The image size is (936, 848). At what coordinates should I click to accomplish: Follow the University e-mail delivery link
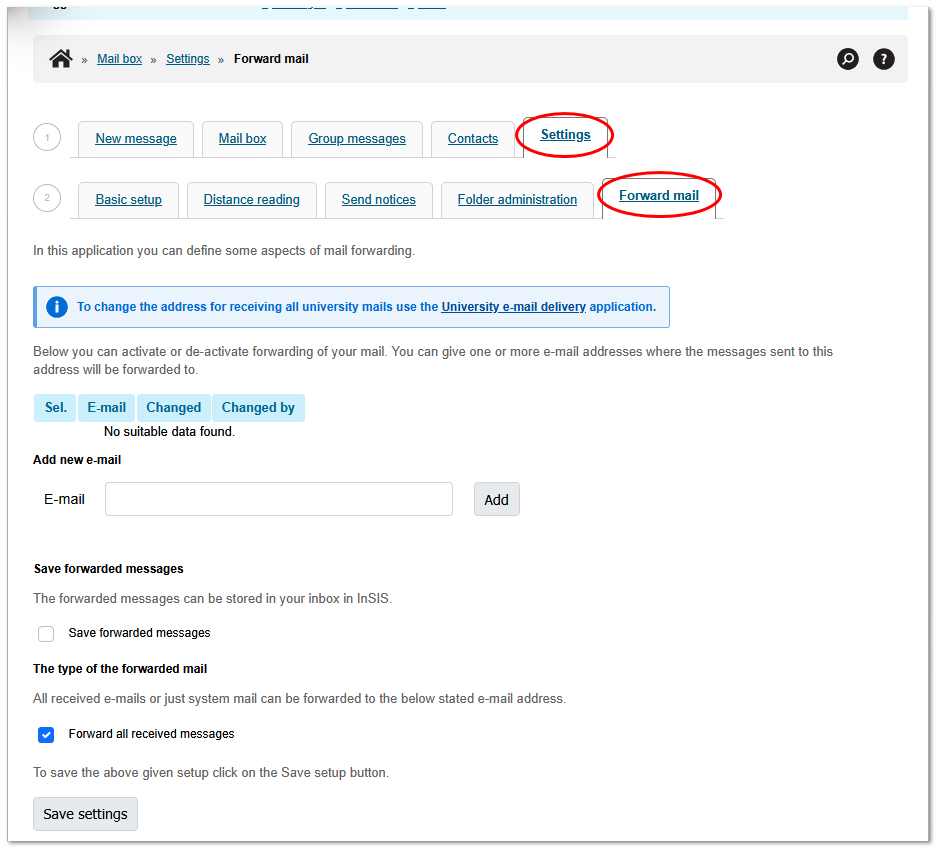click(x=513, y=307)
